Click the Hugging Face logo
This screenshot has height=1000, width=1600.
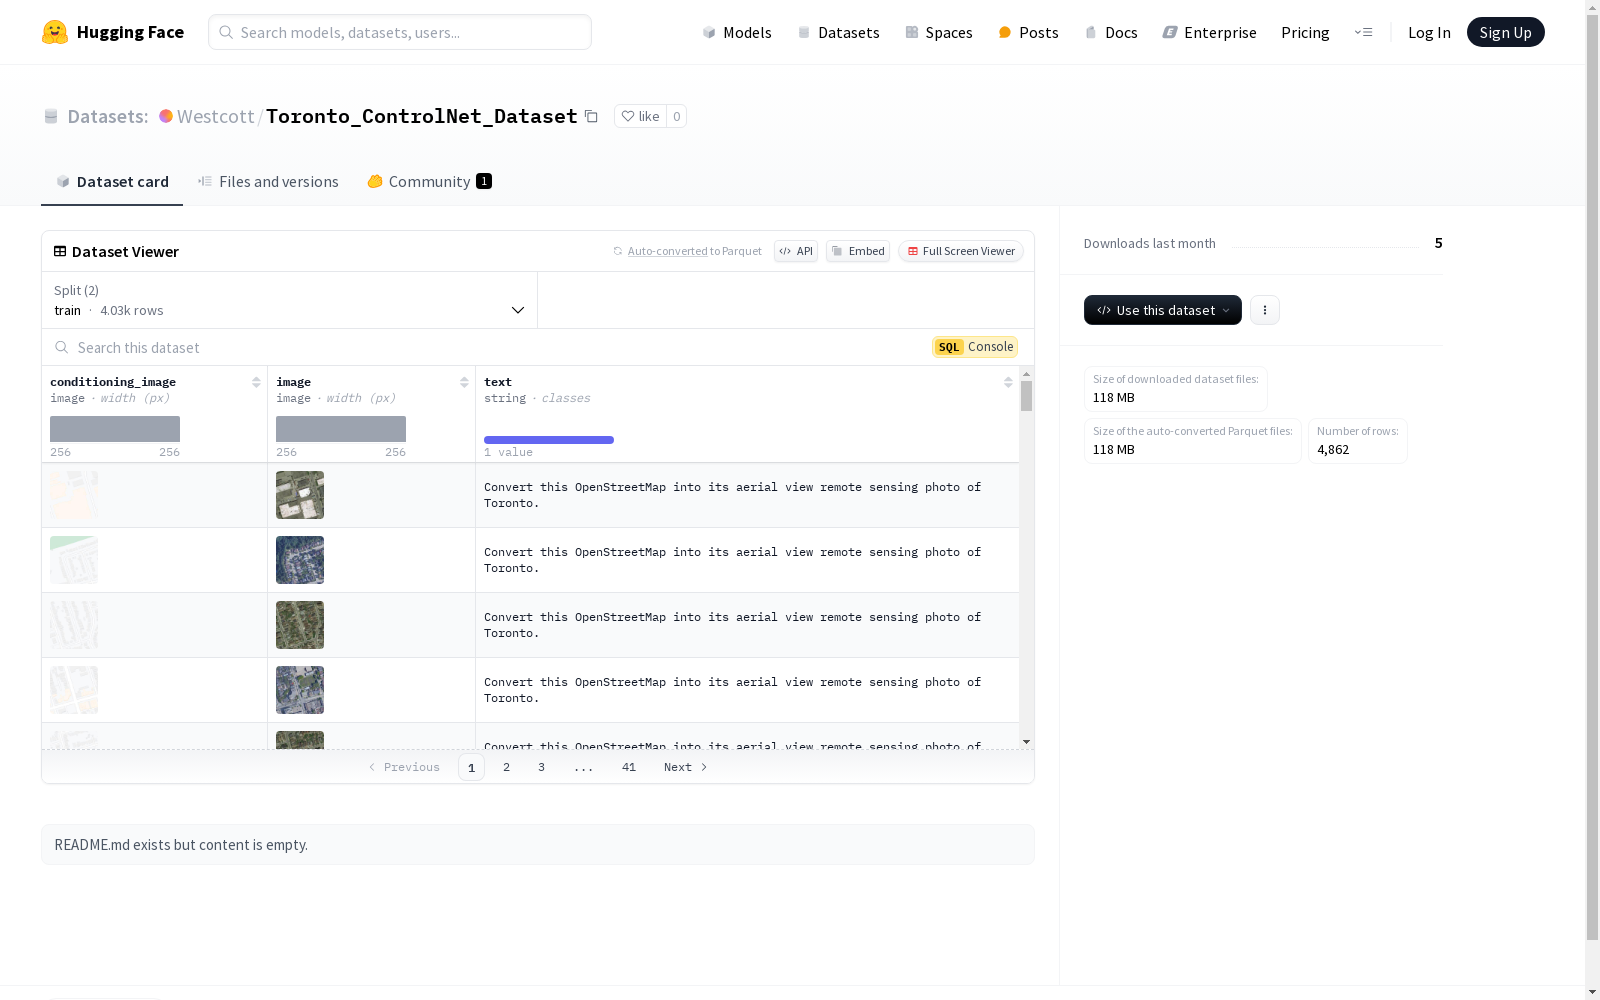[x=113, y=32]
